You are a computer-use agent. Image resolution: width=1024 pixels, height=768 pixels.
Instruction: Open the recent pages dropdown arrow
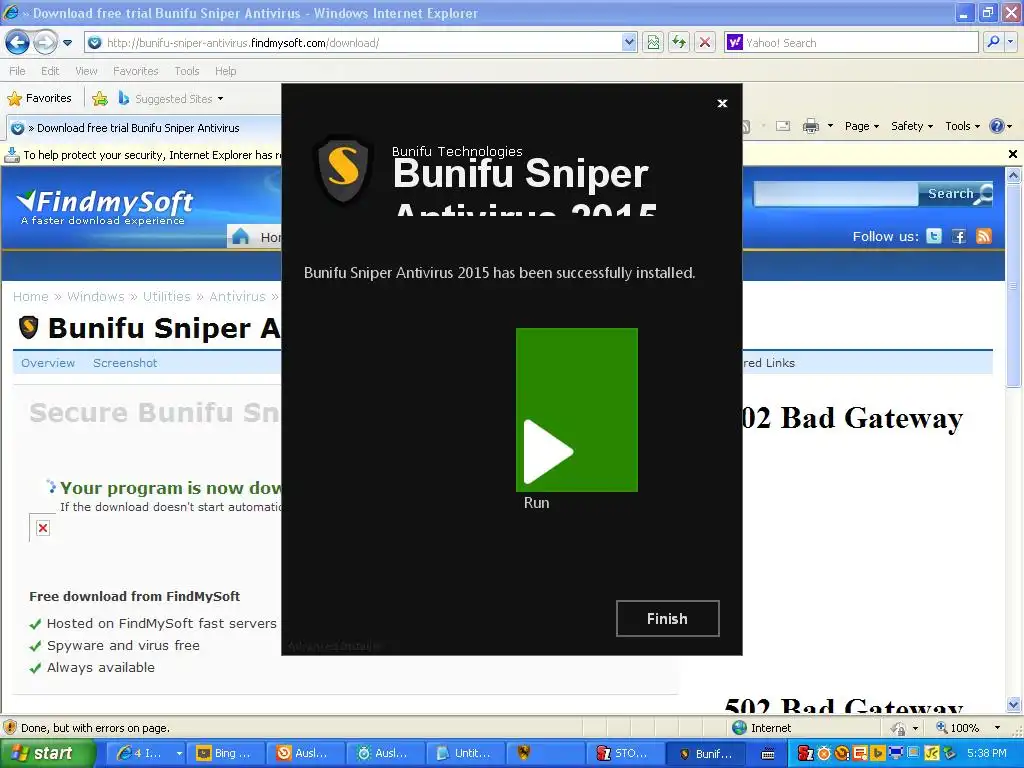pos(67,43)
